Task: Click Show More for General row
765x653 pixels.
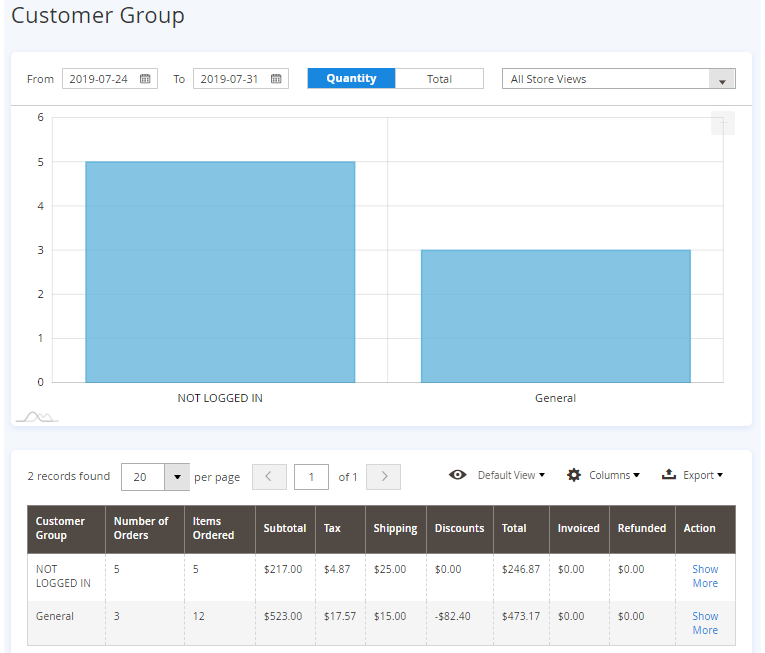Action: 705,623
